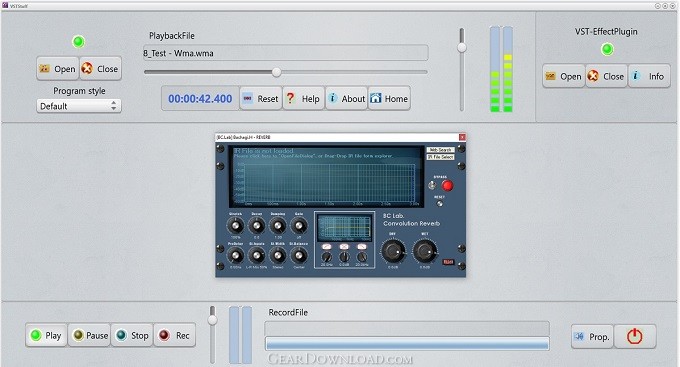The image size is (680, 367).
Task: Click the Play button with green light
Action: point(46,335)
